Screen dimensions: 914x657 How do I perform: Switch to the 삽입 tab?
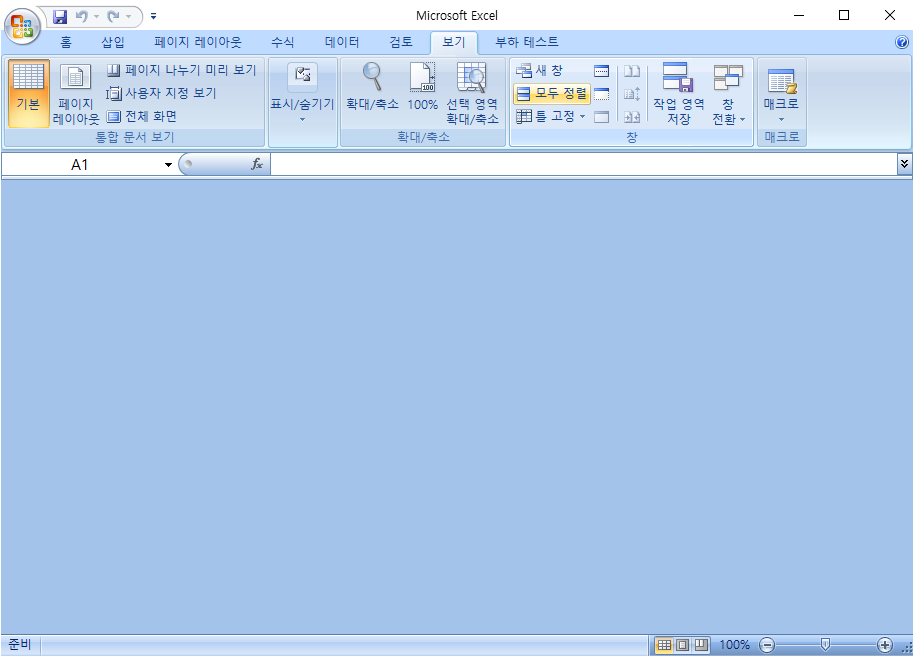[113, 42]
